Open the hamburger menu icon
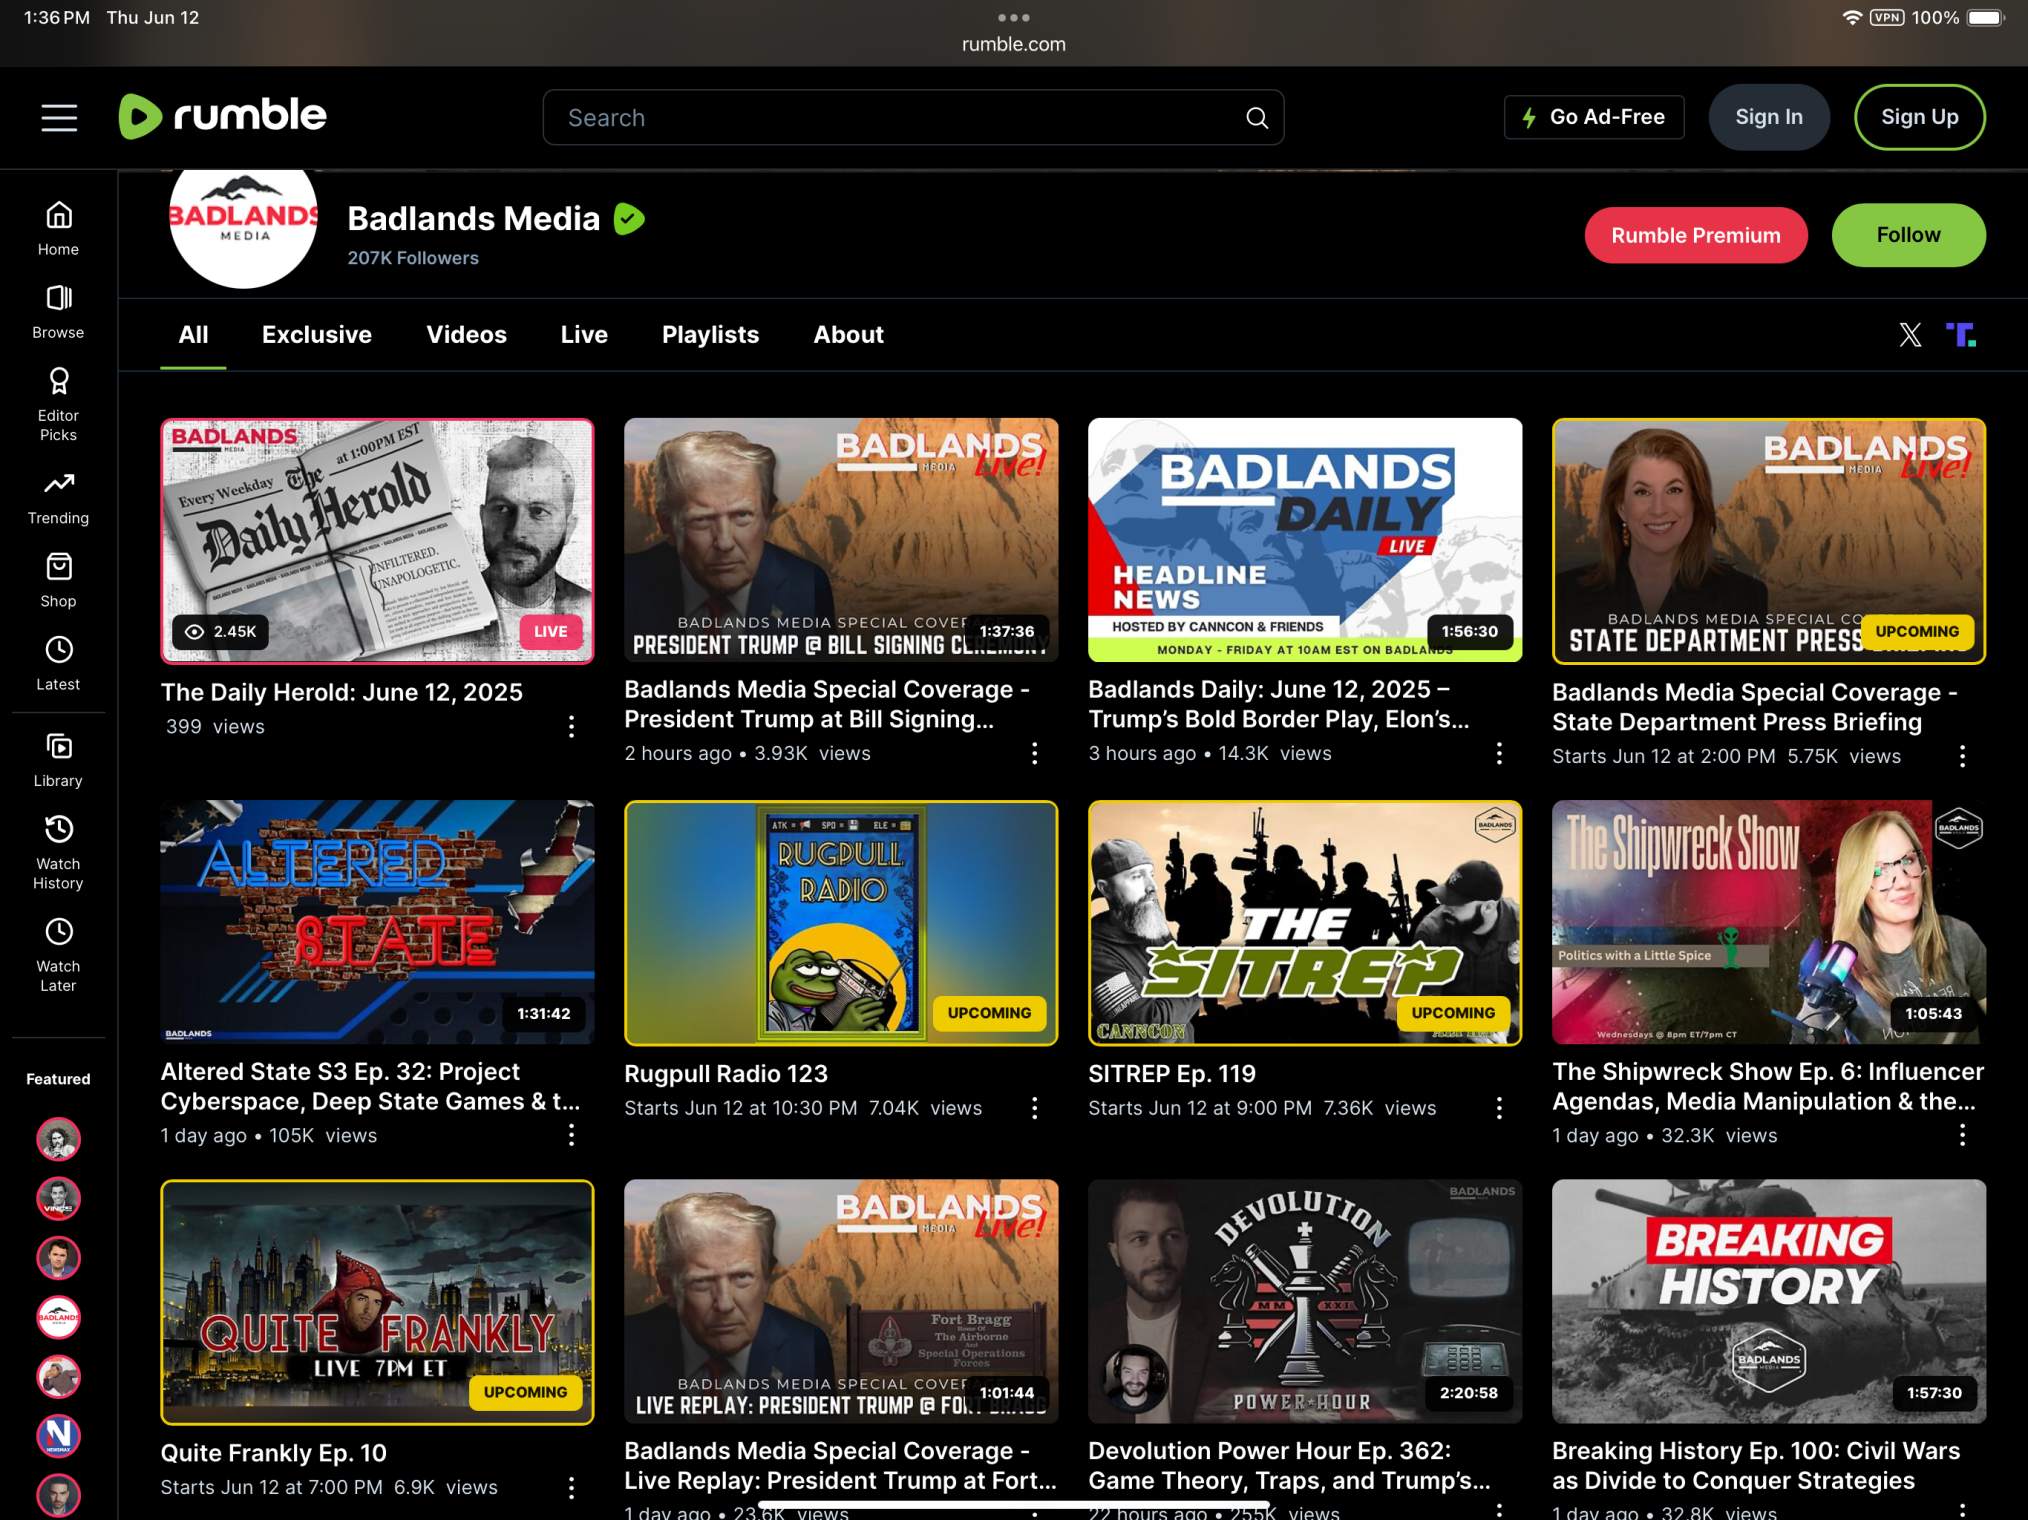 tap(59, 118)
